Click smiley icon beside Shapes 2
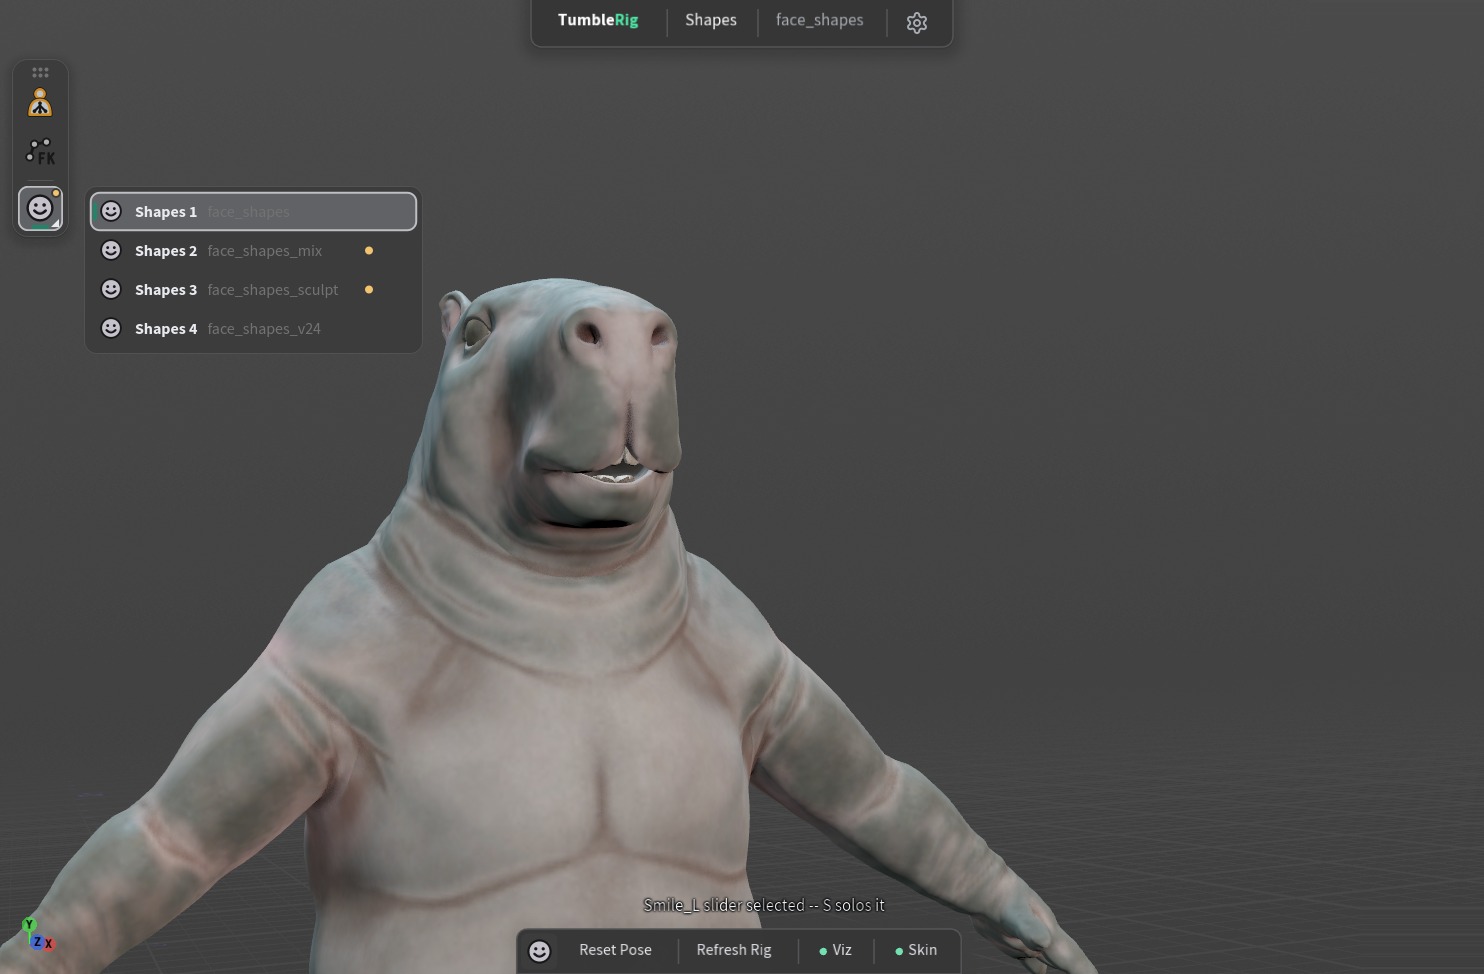This screenshot has height=974, width=1484. pos(111,250)
